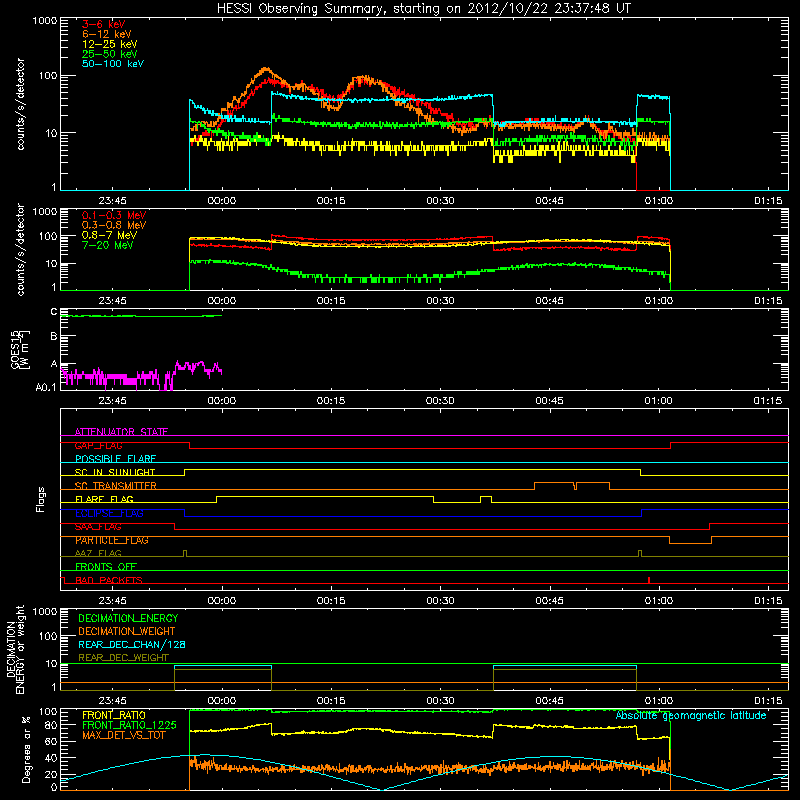Image resolution: width=800 pixels, height=800 pixels.
Task: Select the orange 6-12 keV legend label
Action: pos(107,34)
